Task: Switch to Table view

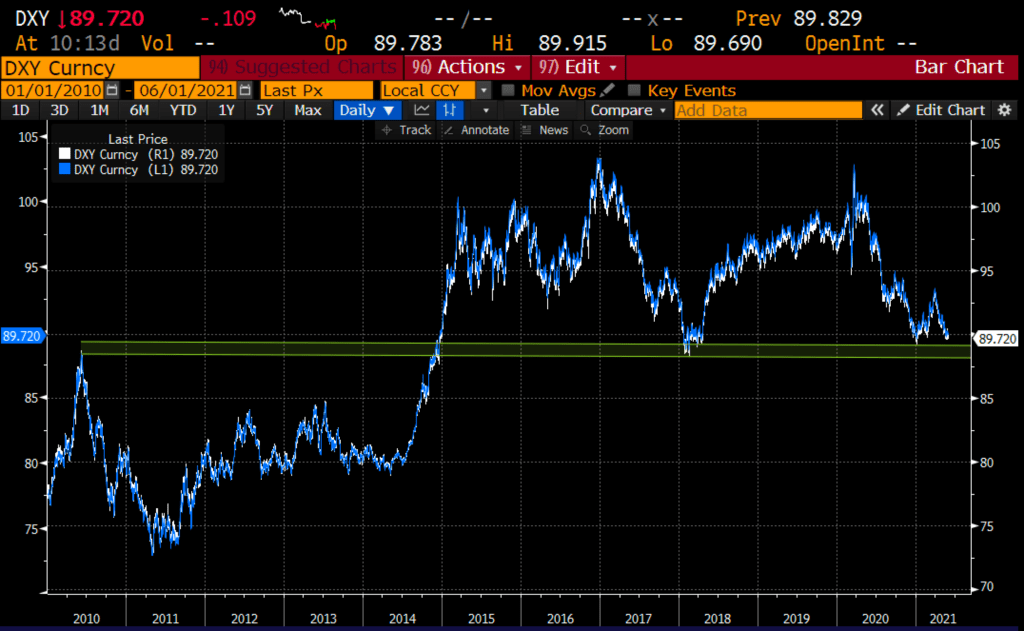Action: [539, 110]
